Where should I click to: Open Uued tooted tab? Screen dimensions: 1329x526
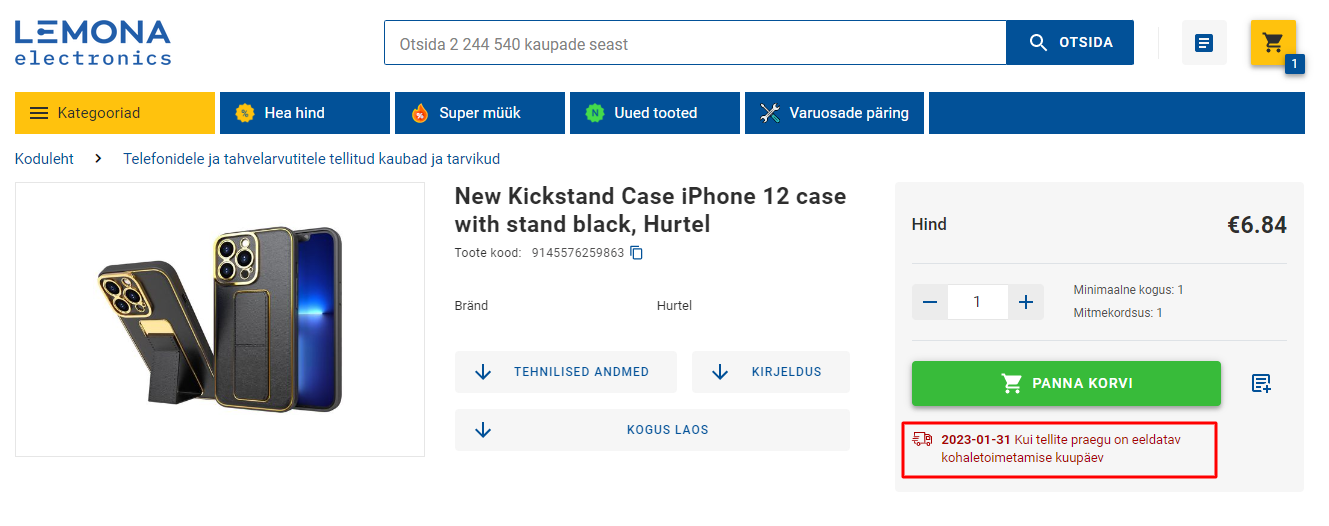pos(655,113)
